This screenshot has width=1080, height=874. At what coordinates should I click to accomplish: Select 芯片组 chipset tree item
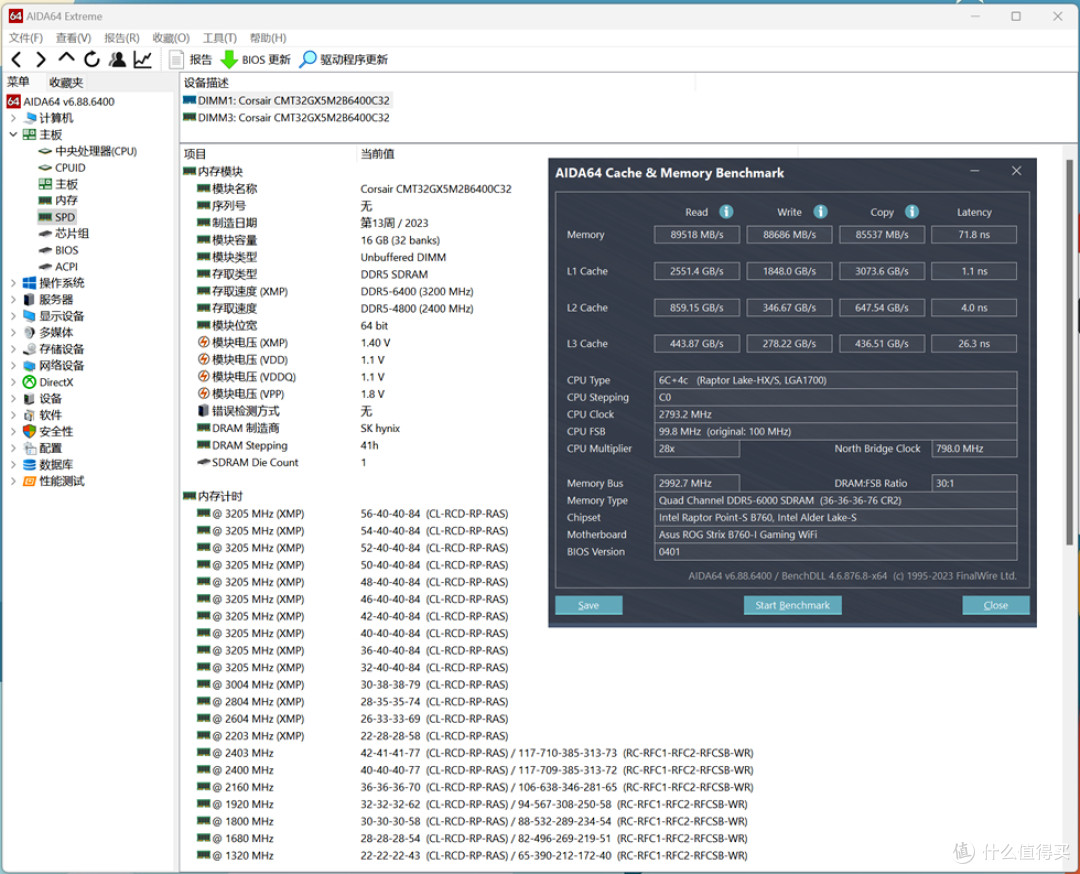point(63,233)
